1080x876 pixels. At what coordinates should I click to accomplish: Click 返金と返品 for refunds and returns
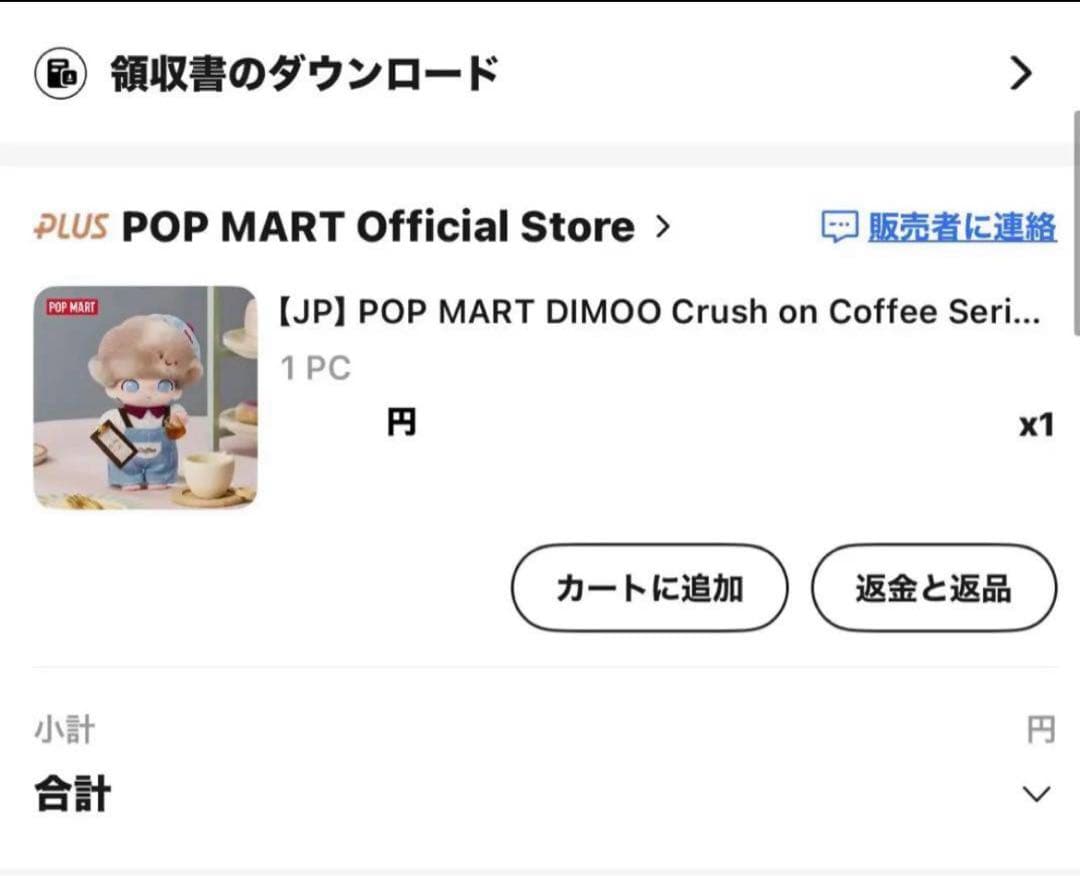point(933,589)
